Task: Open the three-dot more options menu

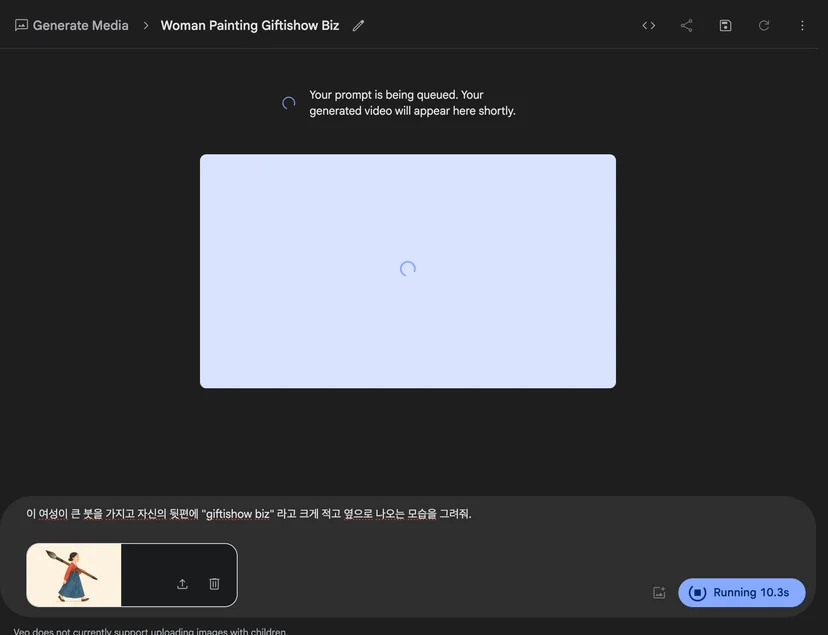Action: tap(802, 25)
